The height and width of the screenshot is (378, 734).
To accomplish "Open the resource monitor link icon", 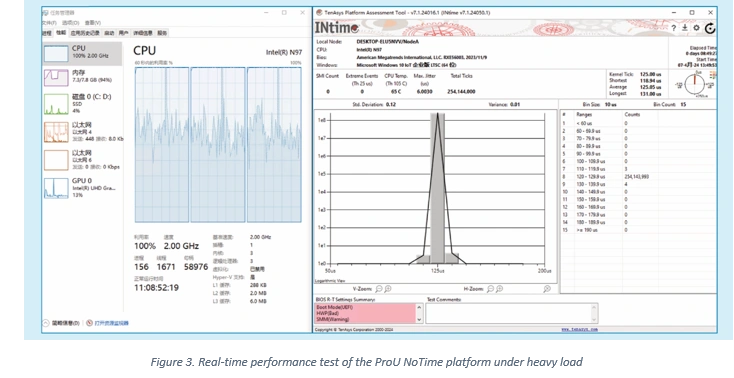I will (x=89, y=323).
